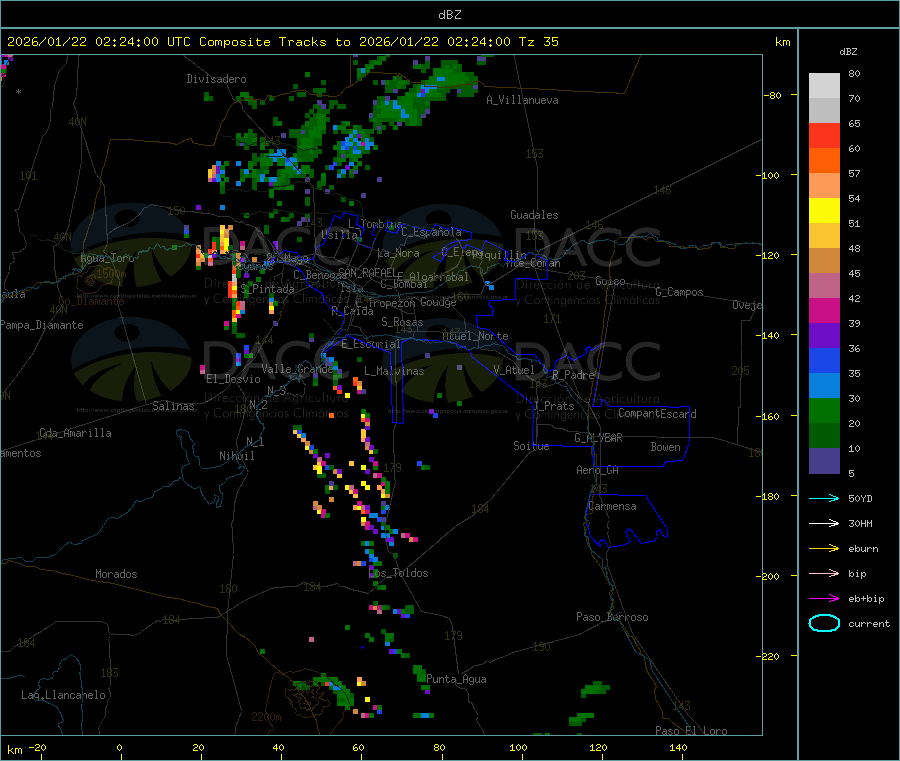Viewport: 900px width, 761px height.
Task: Click the Punta_Agua map label
Action: [x=456, y=679]
